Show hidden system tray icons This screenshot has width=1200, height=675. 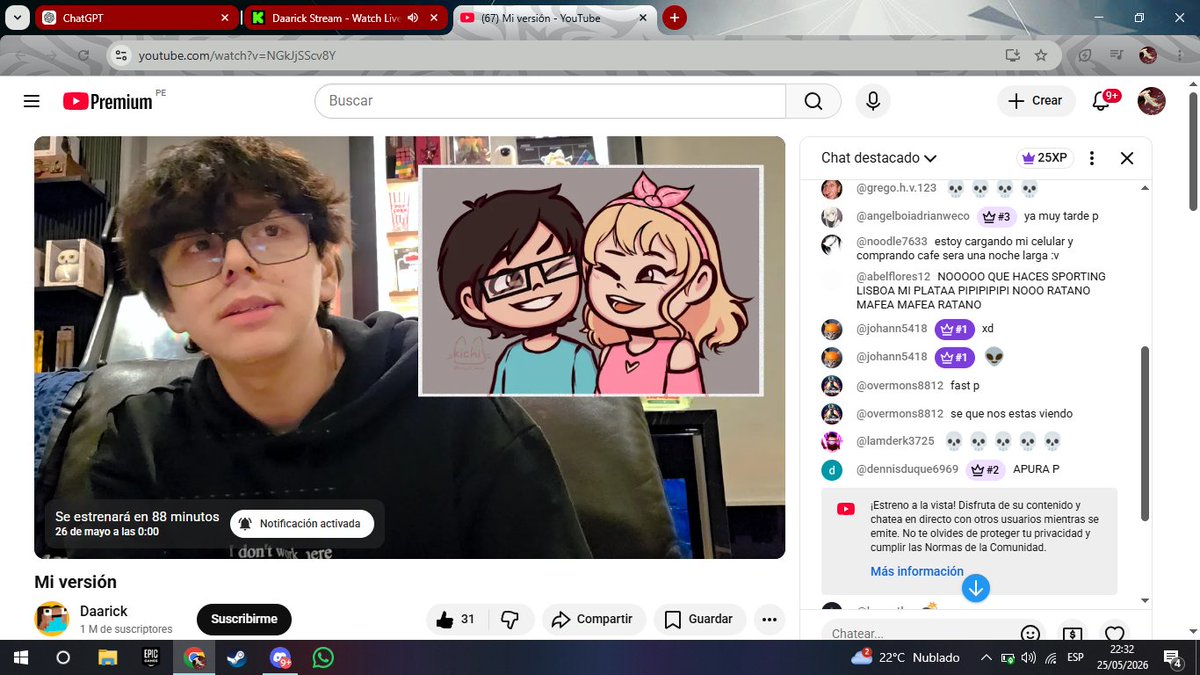pos(987,657)
